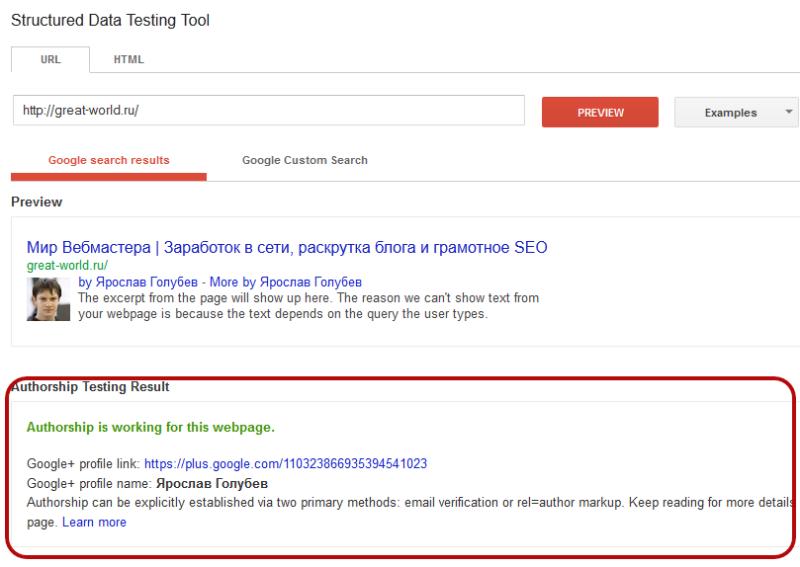The height and width of the screenshot is (567, 800).
Task: Click the 'Authorship is working for this webpage' message
Action: click(x=151, y=427)
